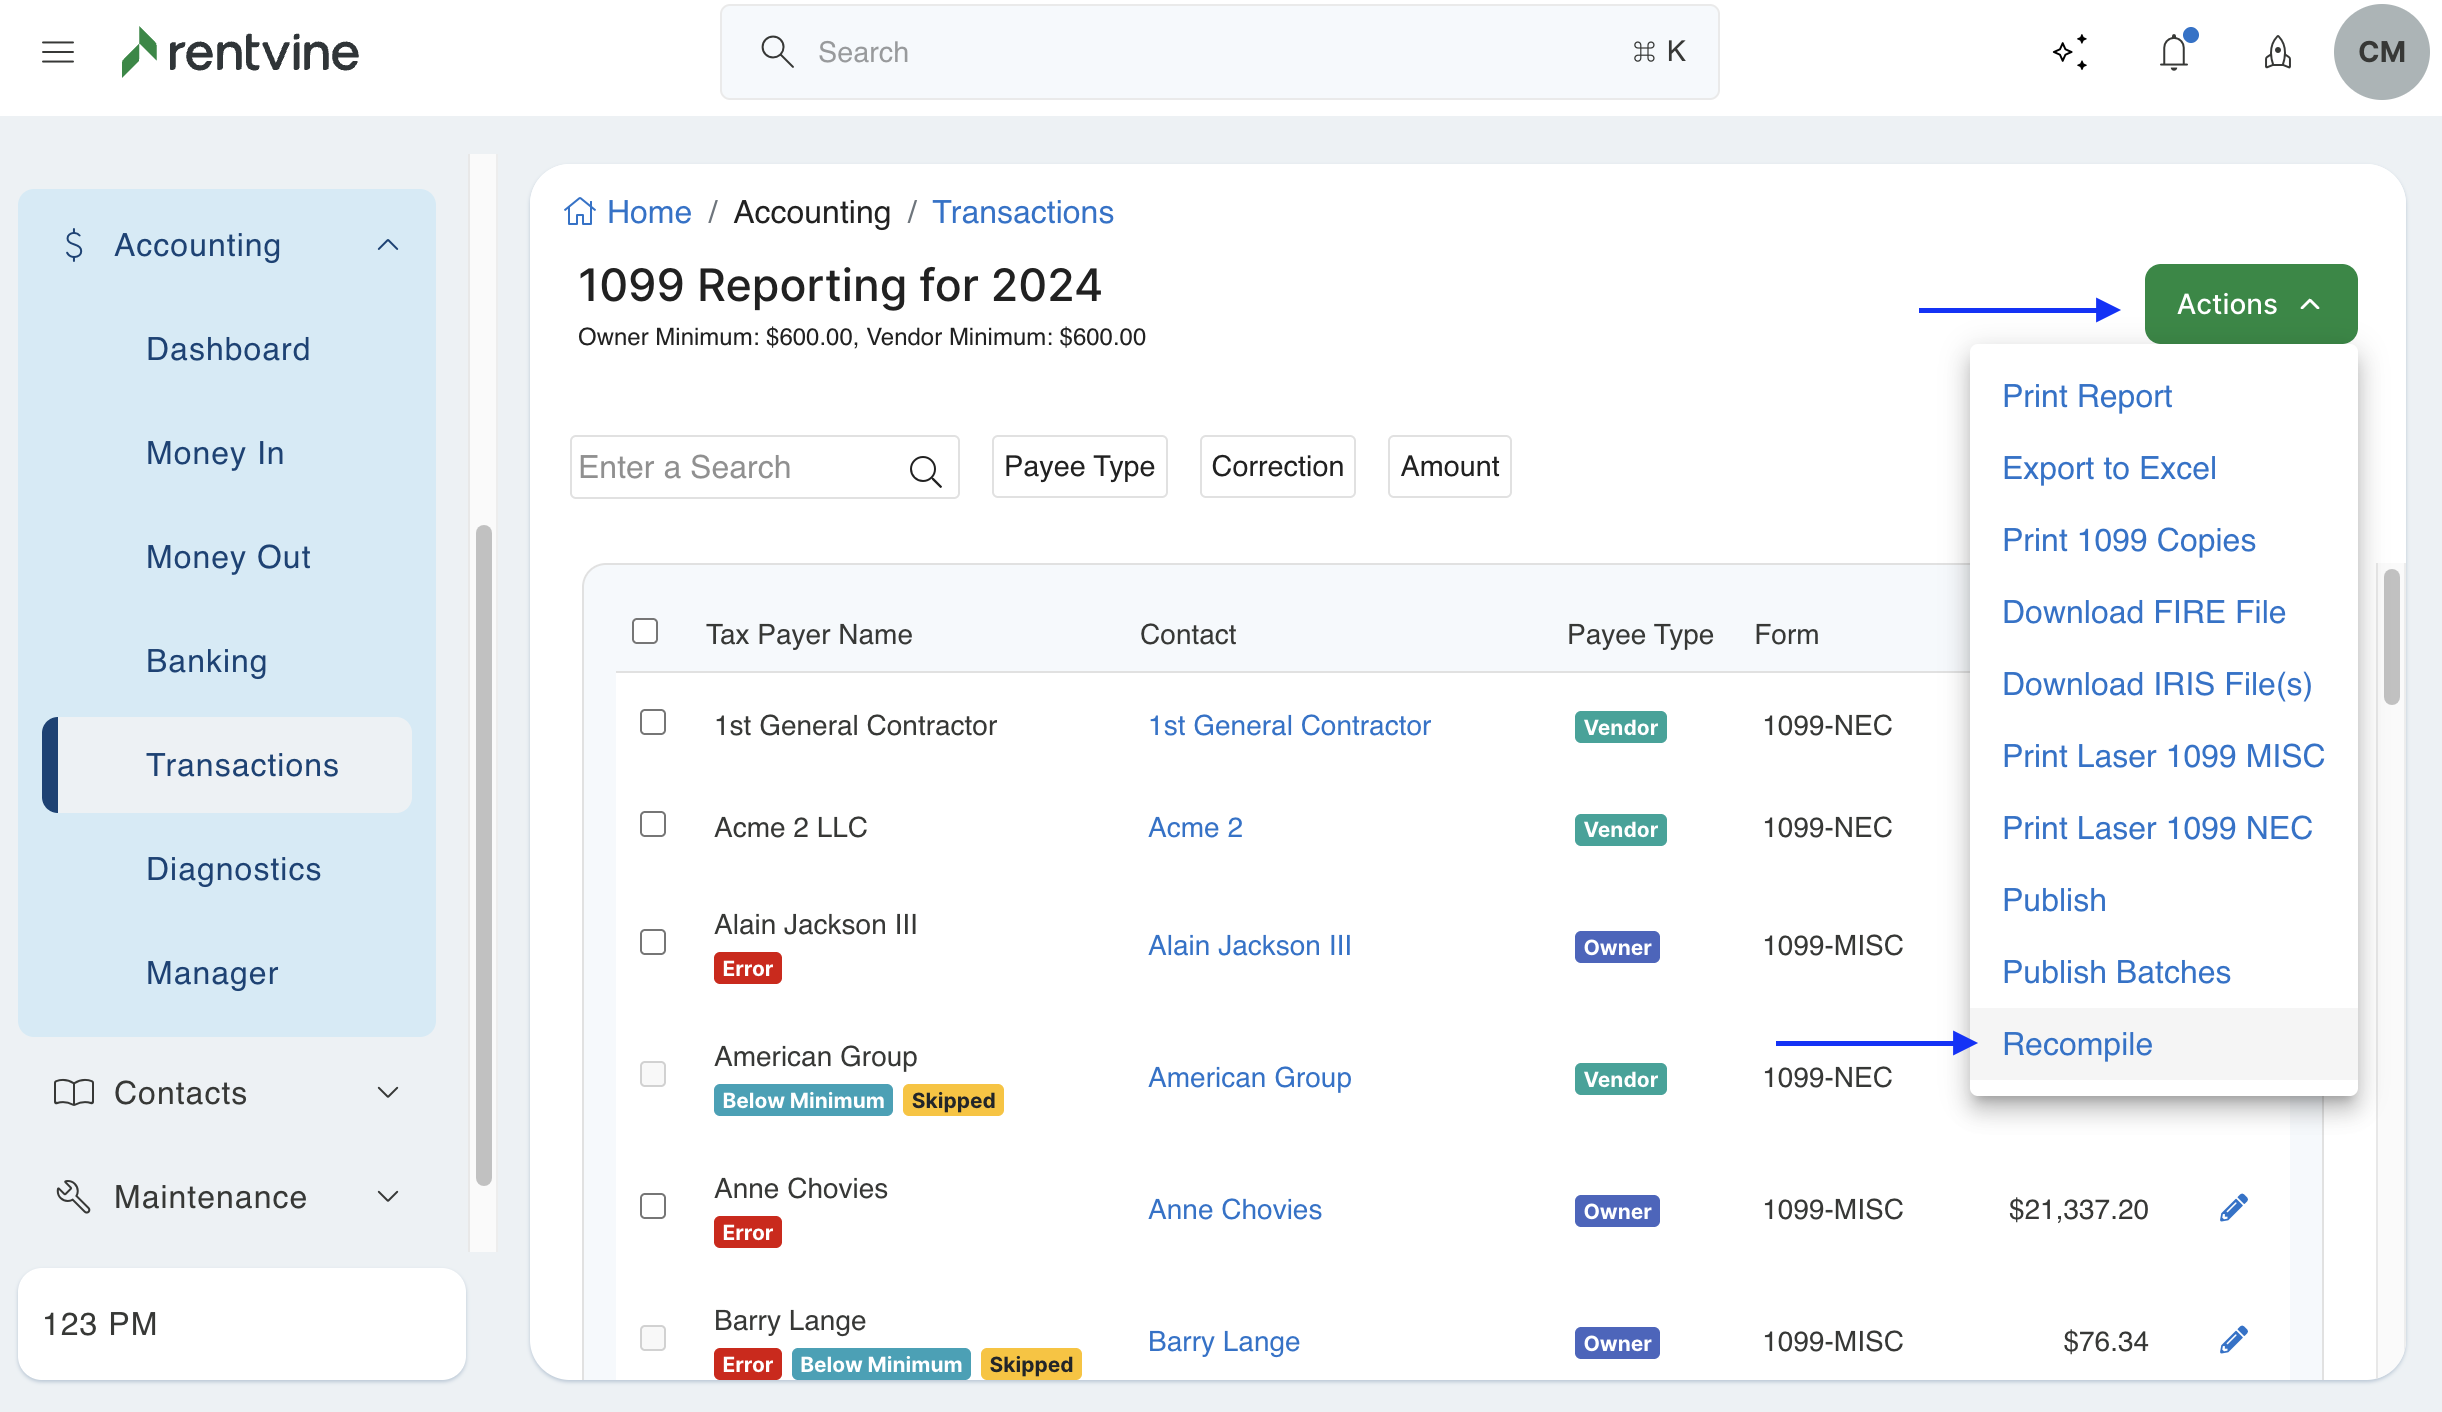Select Download FIRE File menu option
This screenshot has height=1412, width=2442.
2143,612
